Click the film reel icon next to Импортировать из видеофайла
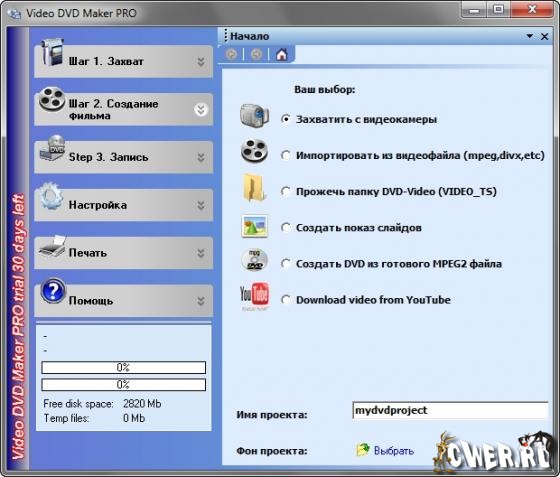The image size is (560, 477). tap(254, 151)
